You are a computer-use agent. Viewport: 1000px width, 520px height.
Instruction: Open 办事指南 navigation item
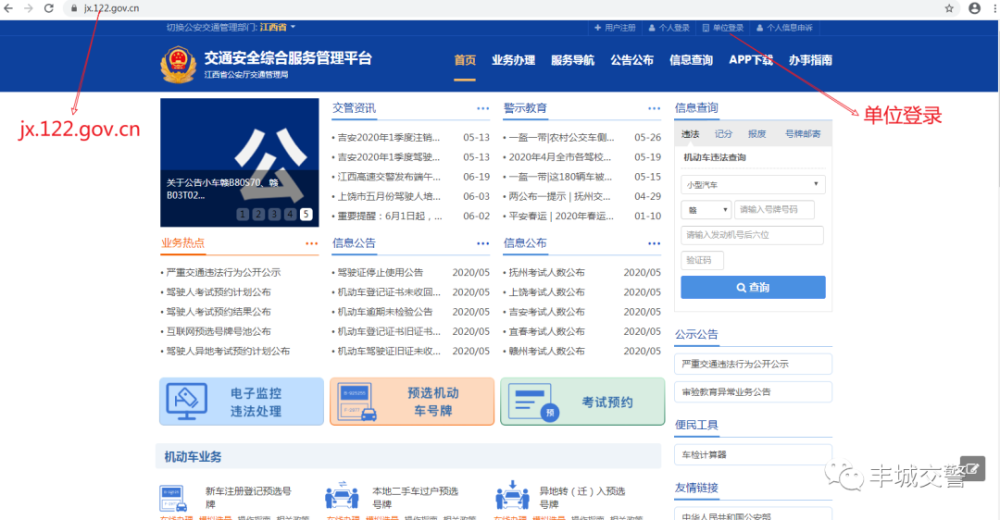[811, 60]
